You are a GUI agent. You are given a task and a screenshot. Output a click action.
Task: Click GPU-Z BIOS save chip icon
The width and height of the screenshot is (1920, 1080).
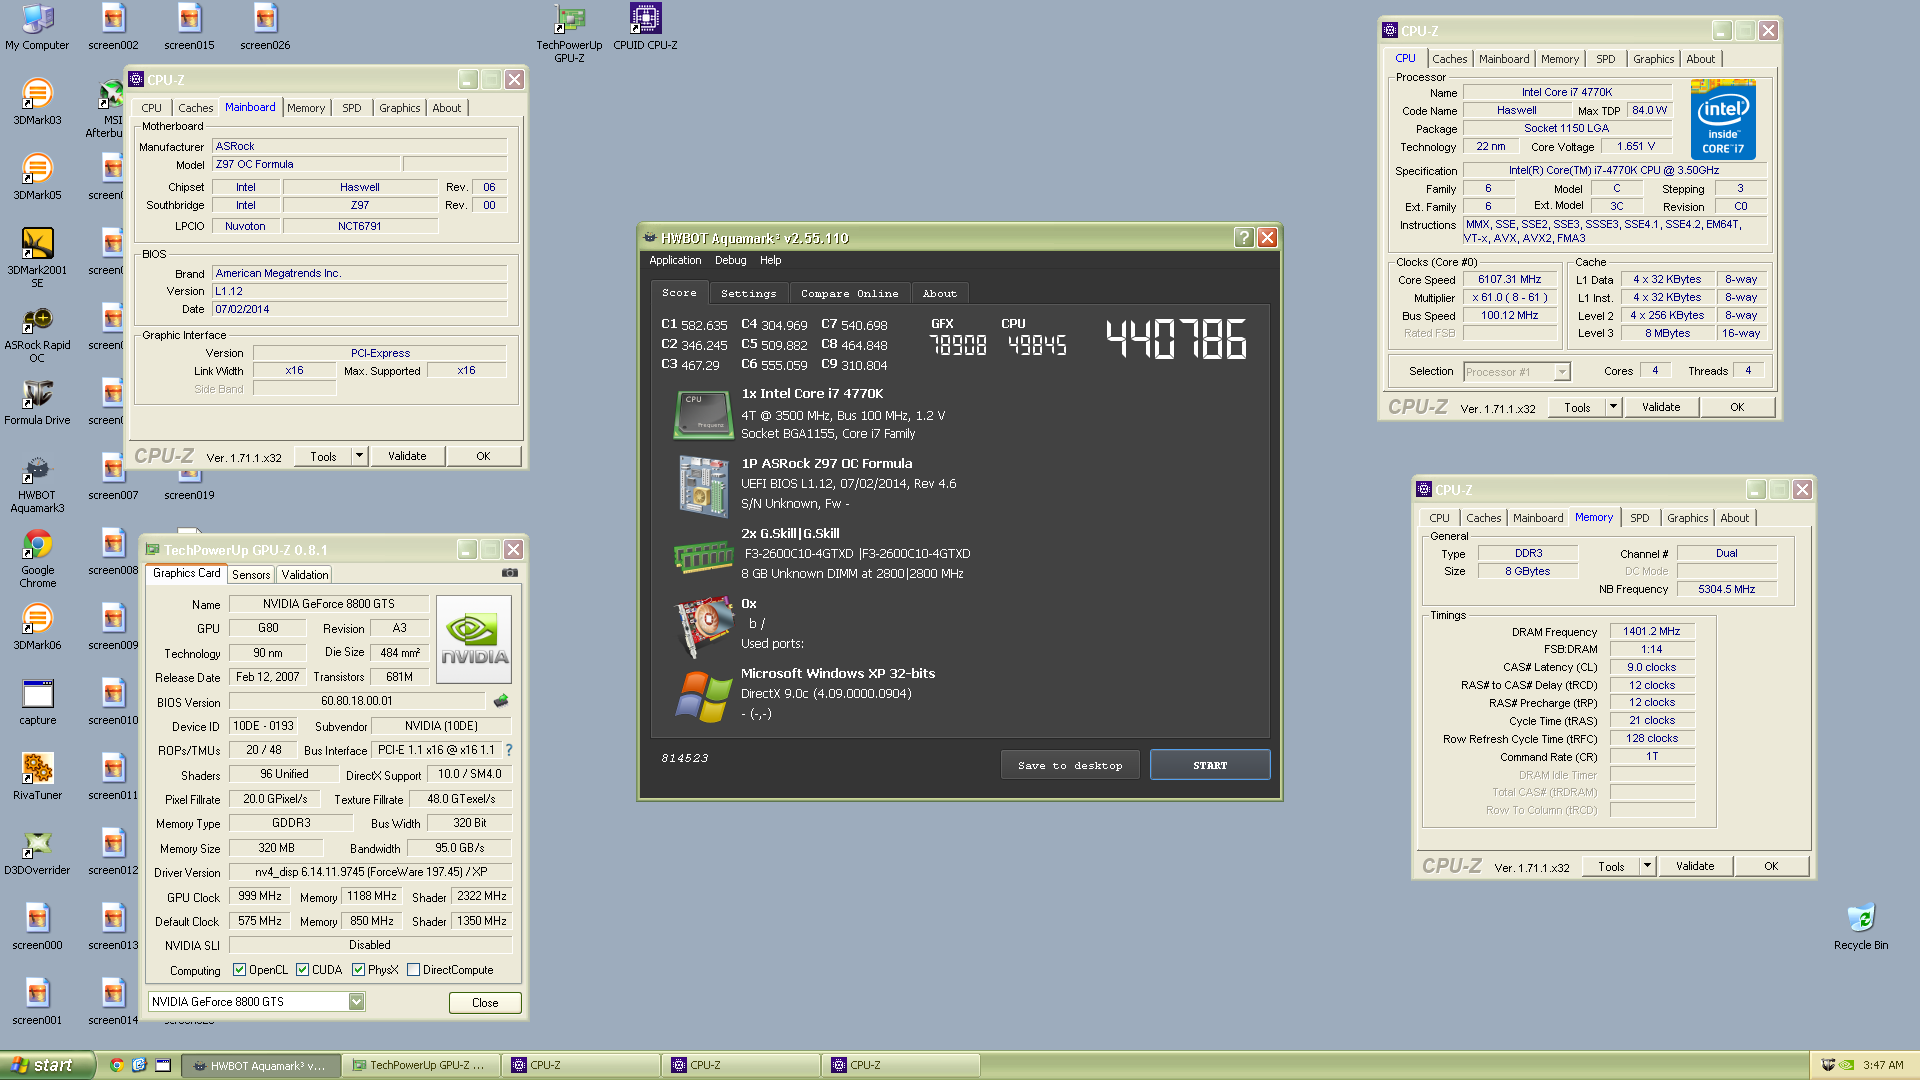click(501, 701)
